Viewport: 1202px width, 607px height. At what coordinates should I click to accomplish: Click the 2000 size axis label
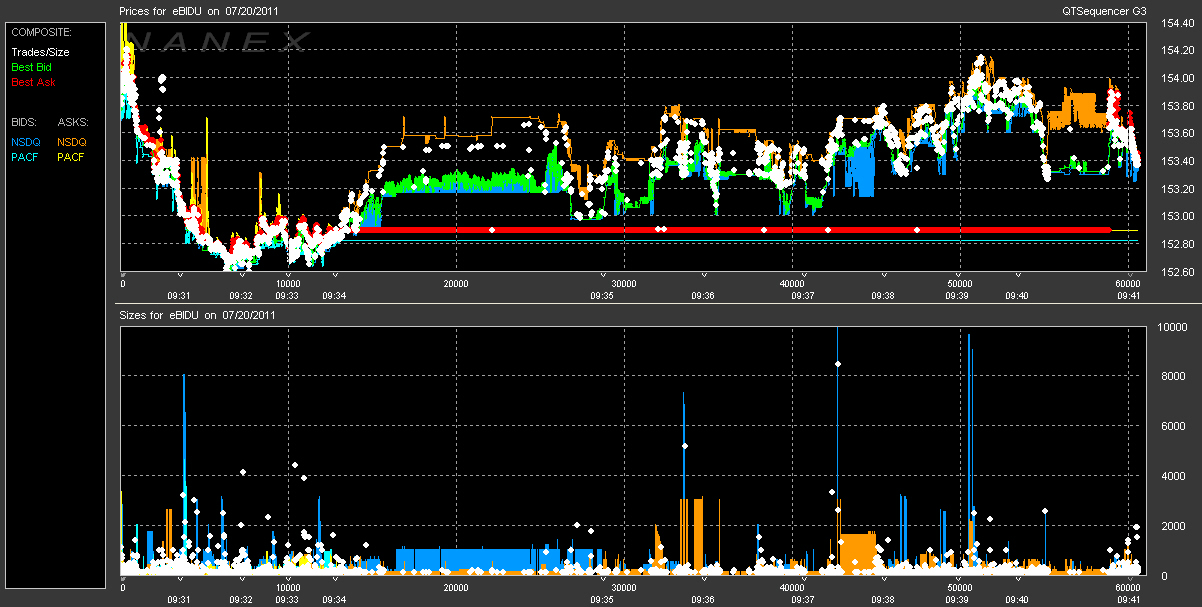point(1171,527)
